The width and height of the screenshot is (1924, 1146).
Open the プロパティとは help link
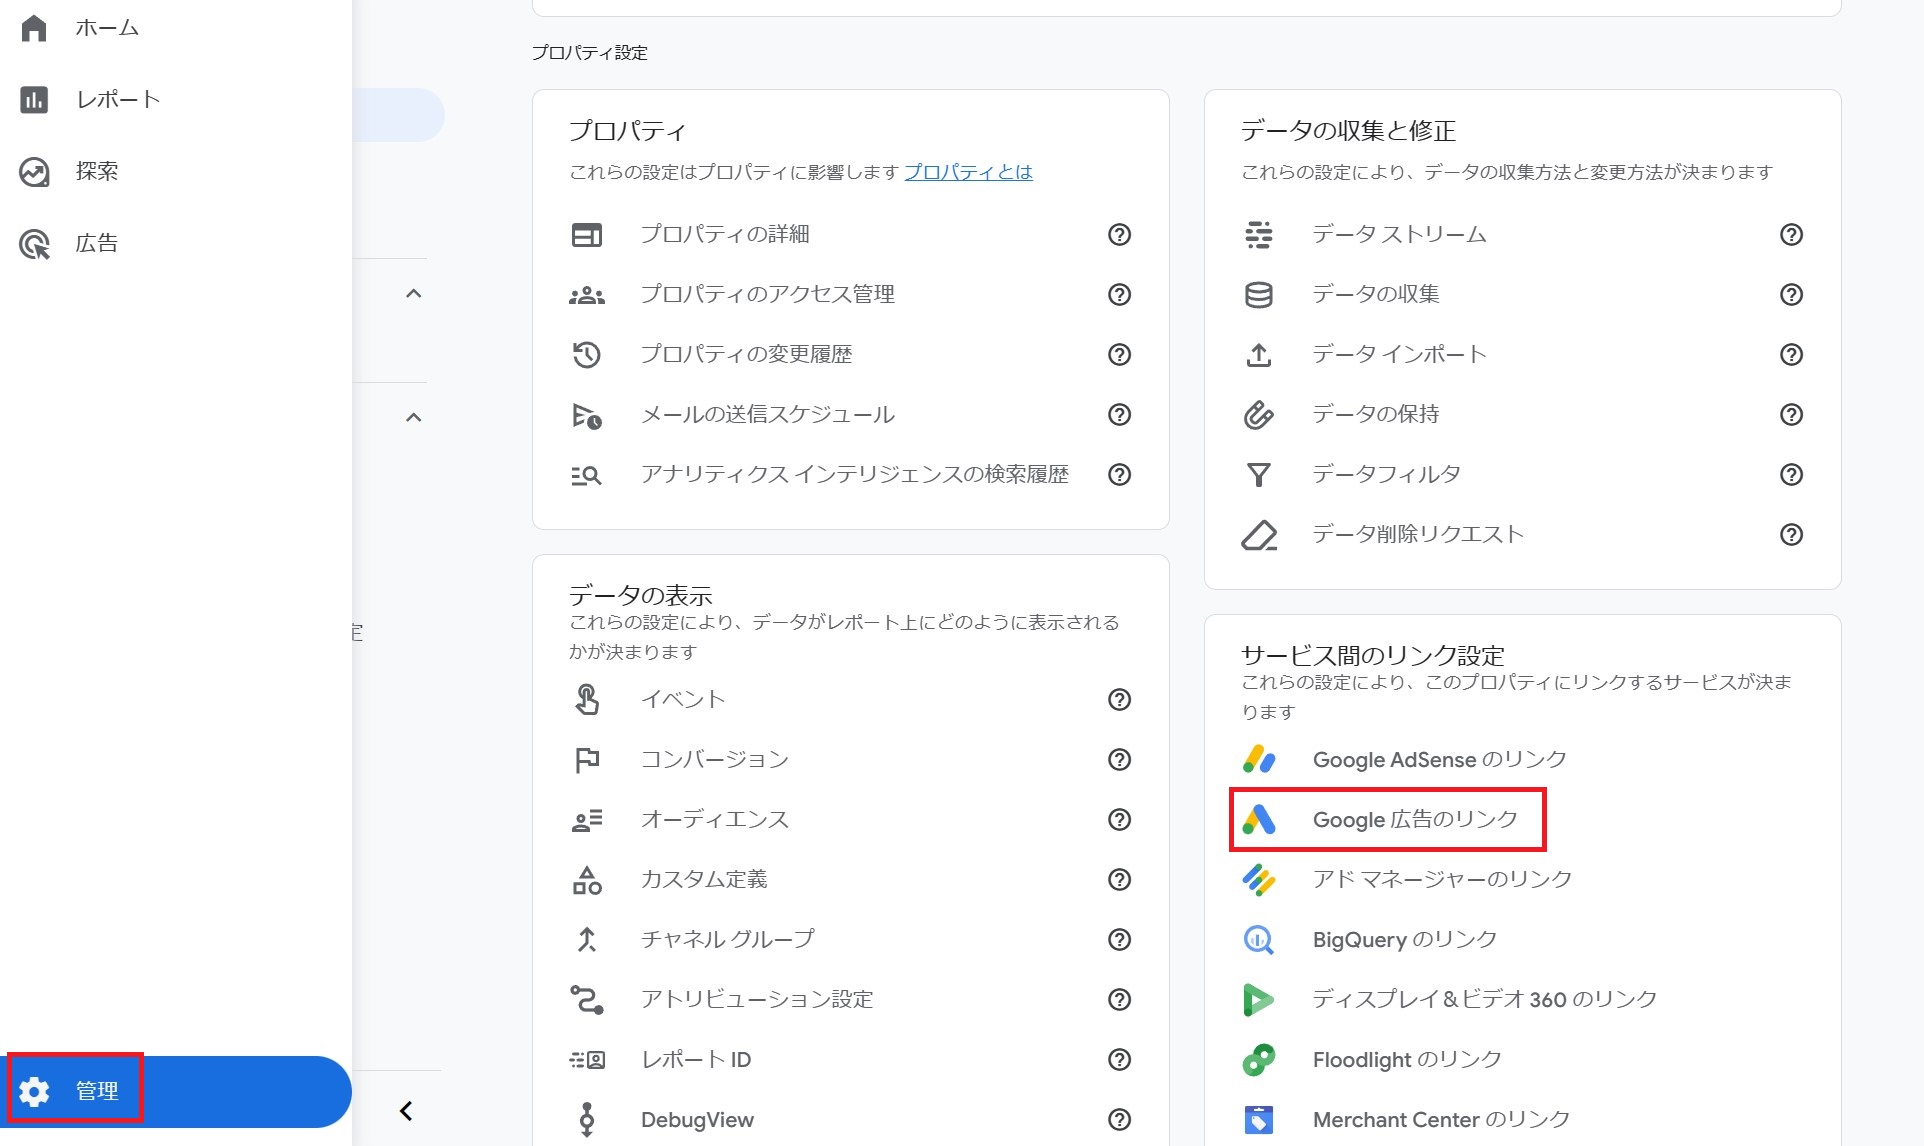click(968, 172)
